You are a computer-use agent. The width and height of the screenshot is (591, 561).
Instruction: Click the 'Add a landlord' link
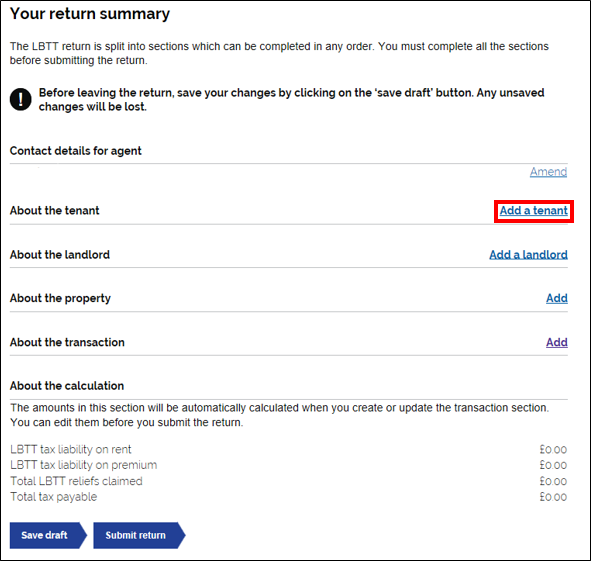point(528,255)
